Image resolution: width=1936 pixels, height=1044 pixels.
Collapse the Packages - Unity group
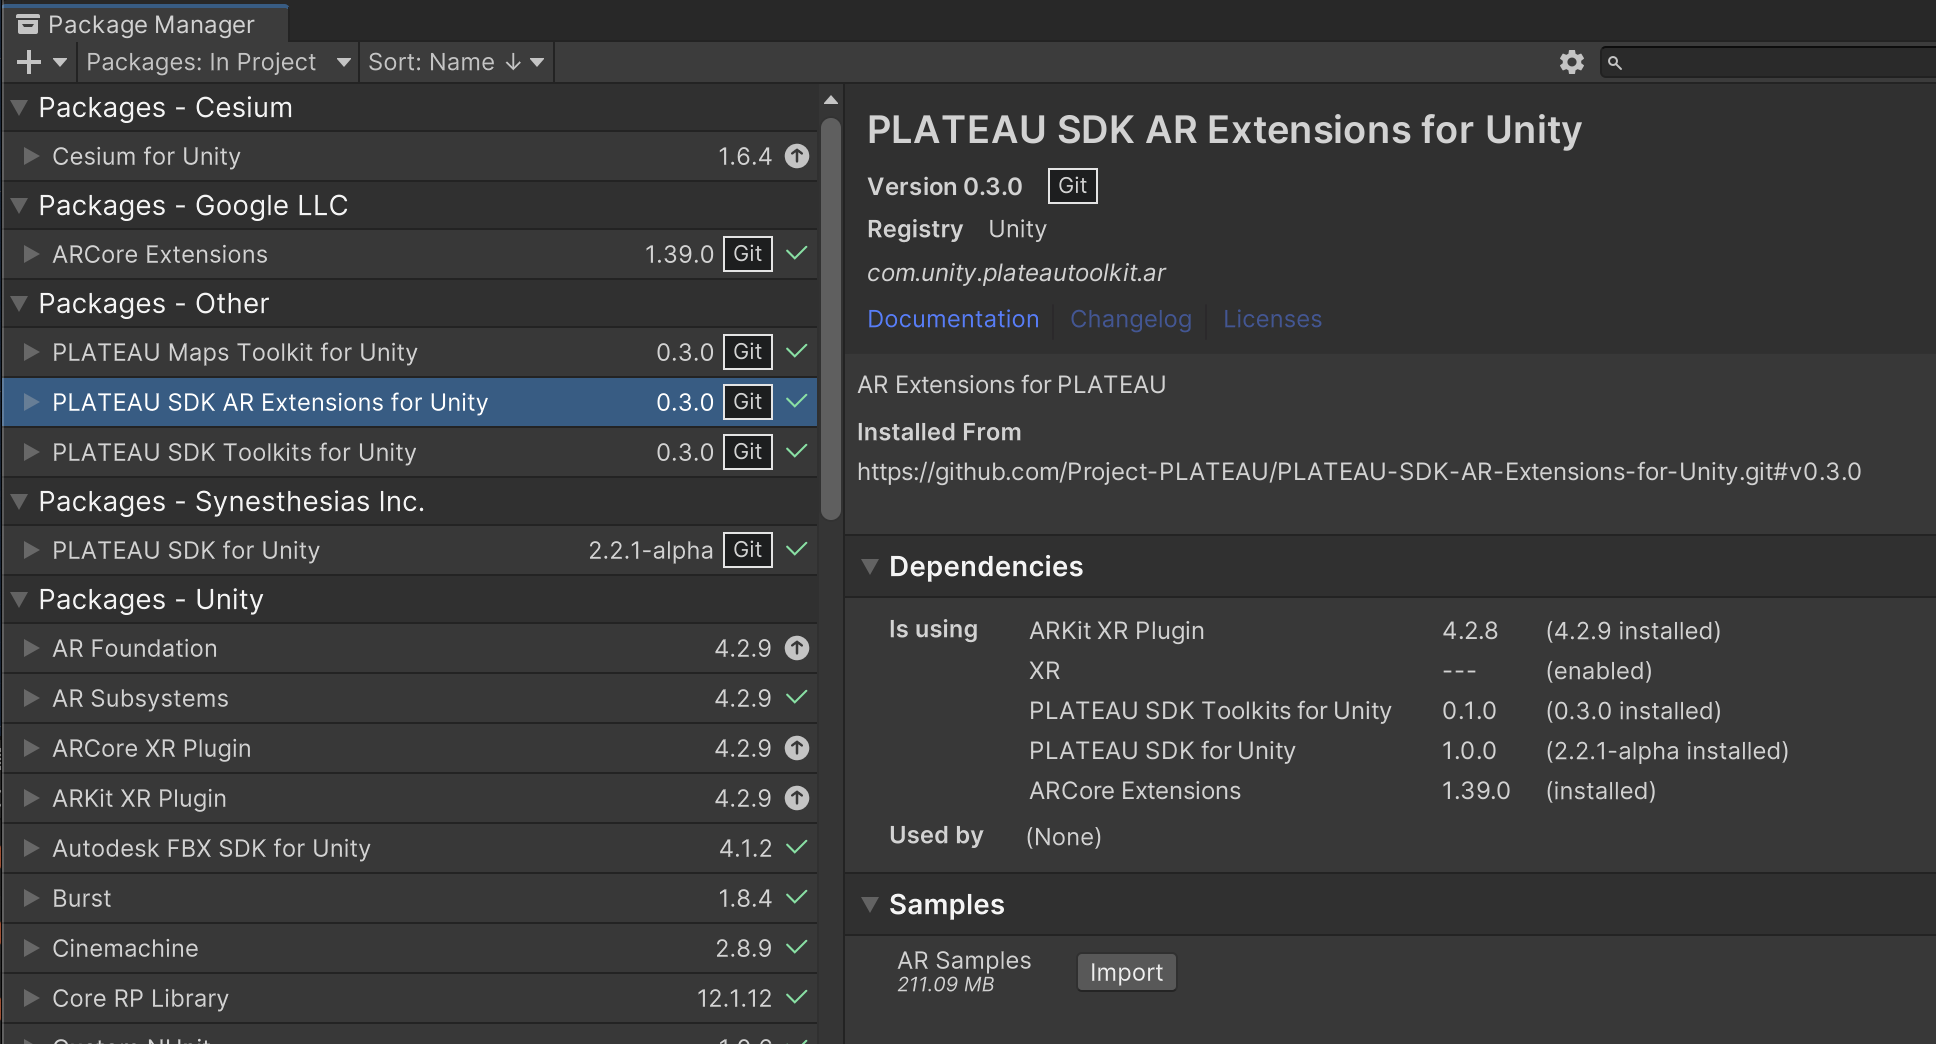pyautogui.click(x=19, y=599)
